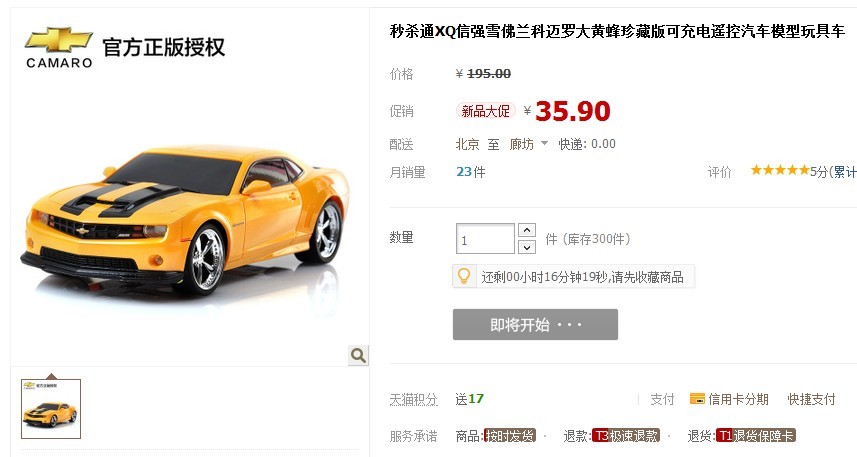Open the 廊坊 delivery destination dropdown
This screenshot has height=457, width=857.
click(x=529, y=144)
